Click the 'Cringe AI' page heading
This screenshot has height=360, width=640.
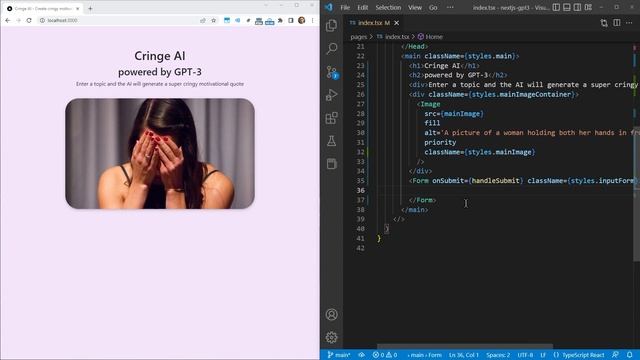160,56
